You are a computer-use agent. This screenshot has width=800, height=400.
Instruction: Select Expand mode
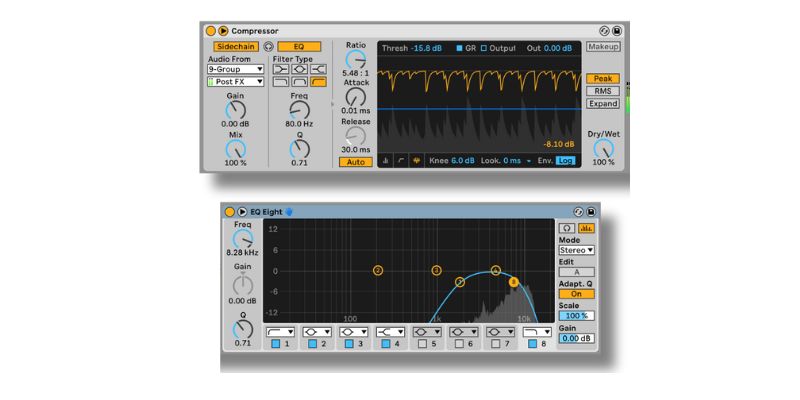tap(603, 104)
